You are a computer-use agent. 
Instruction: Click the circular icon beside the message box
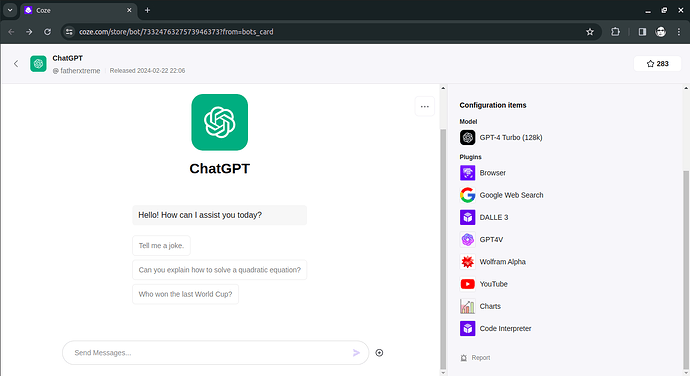click(x=379, y=353)
